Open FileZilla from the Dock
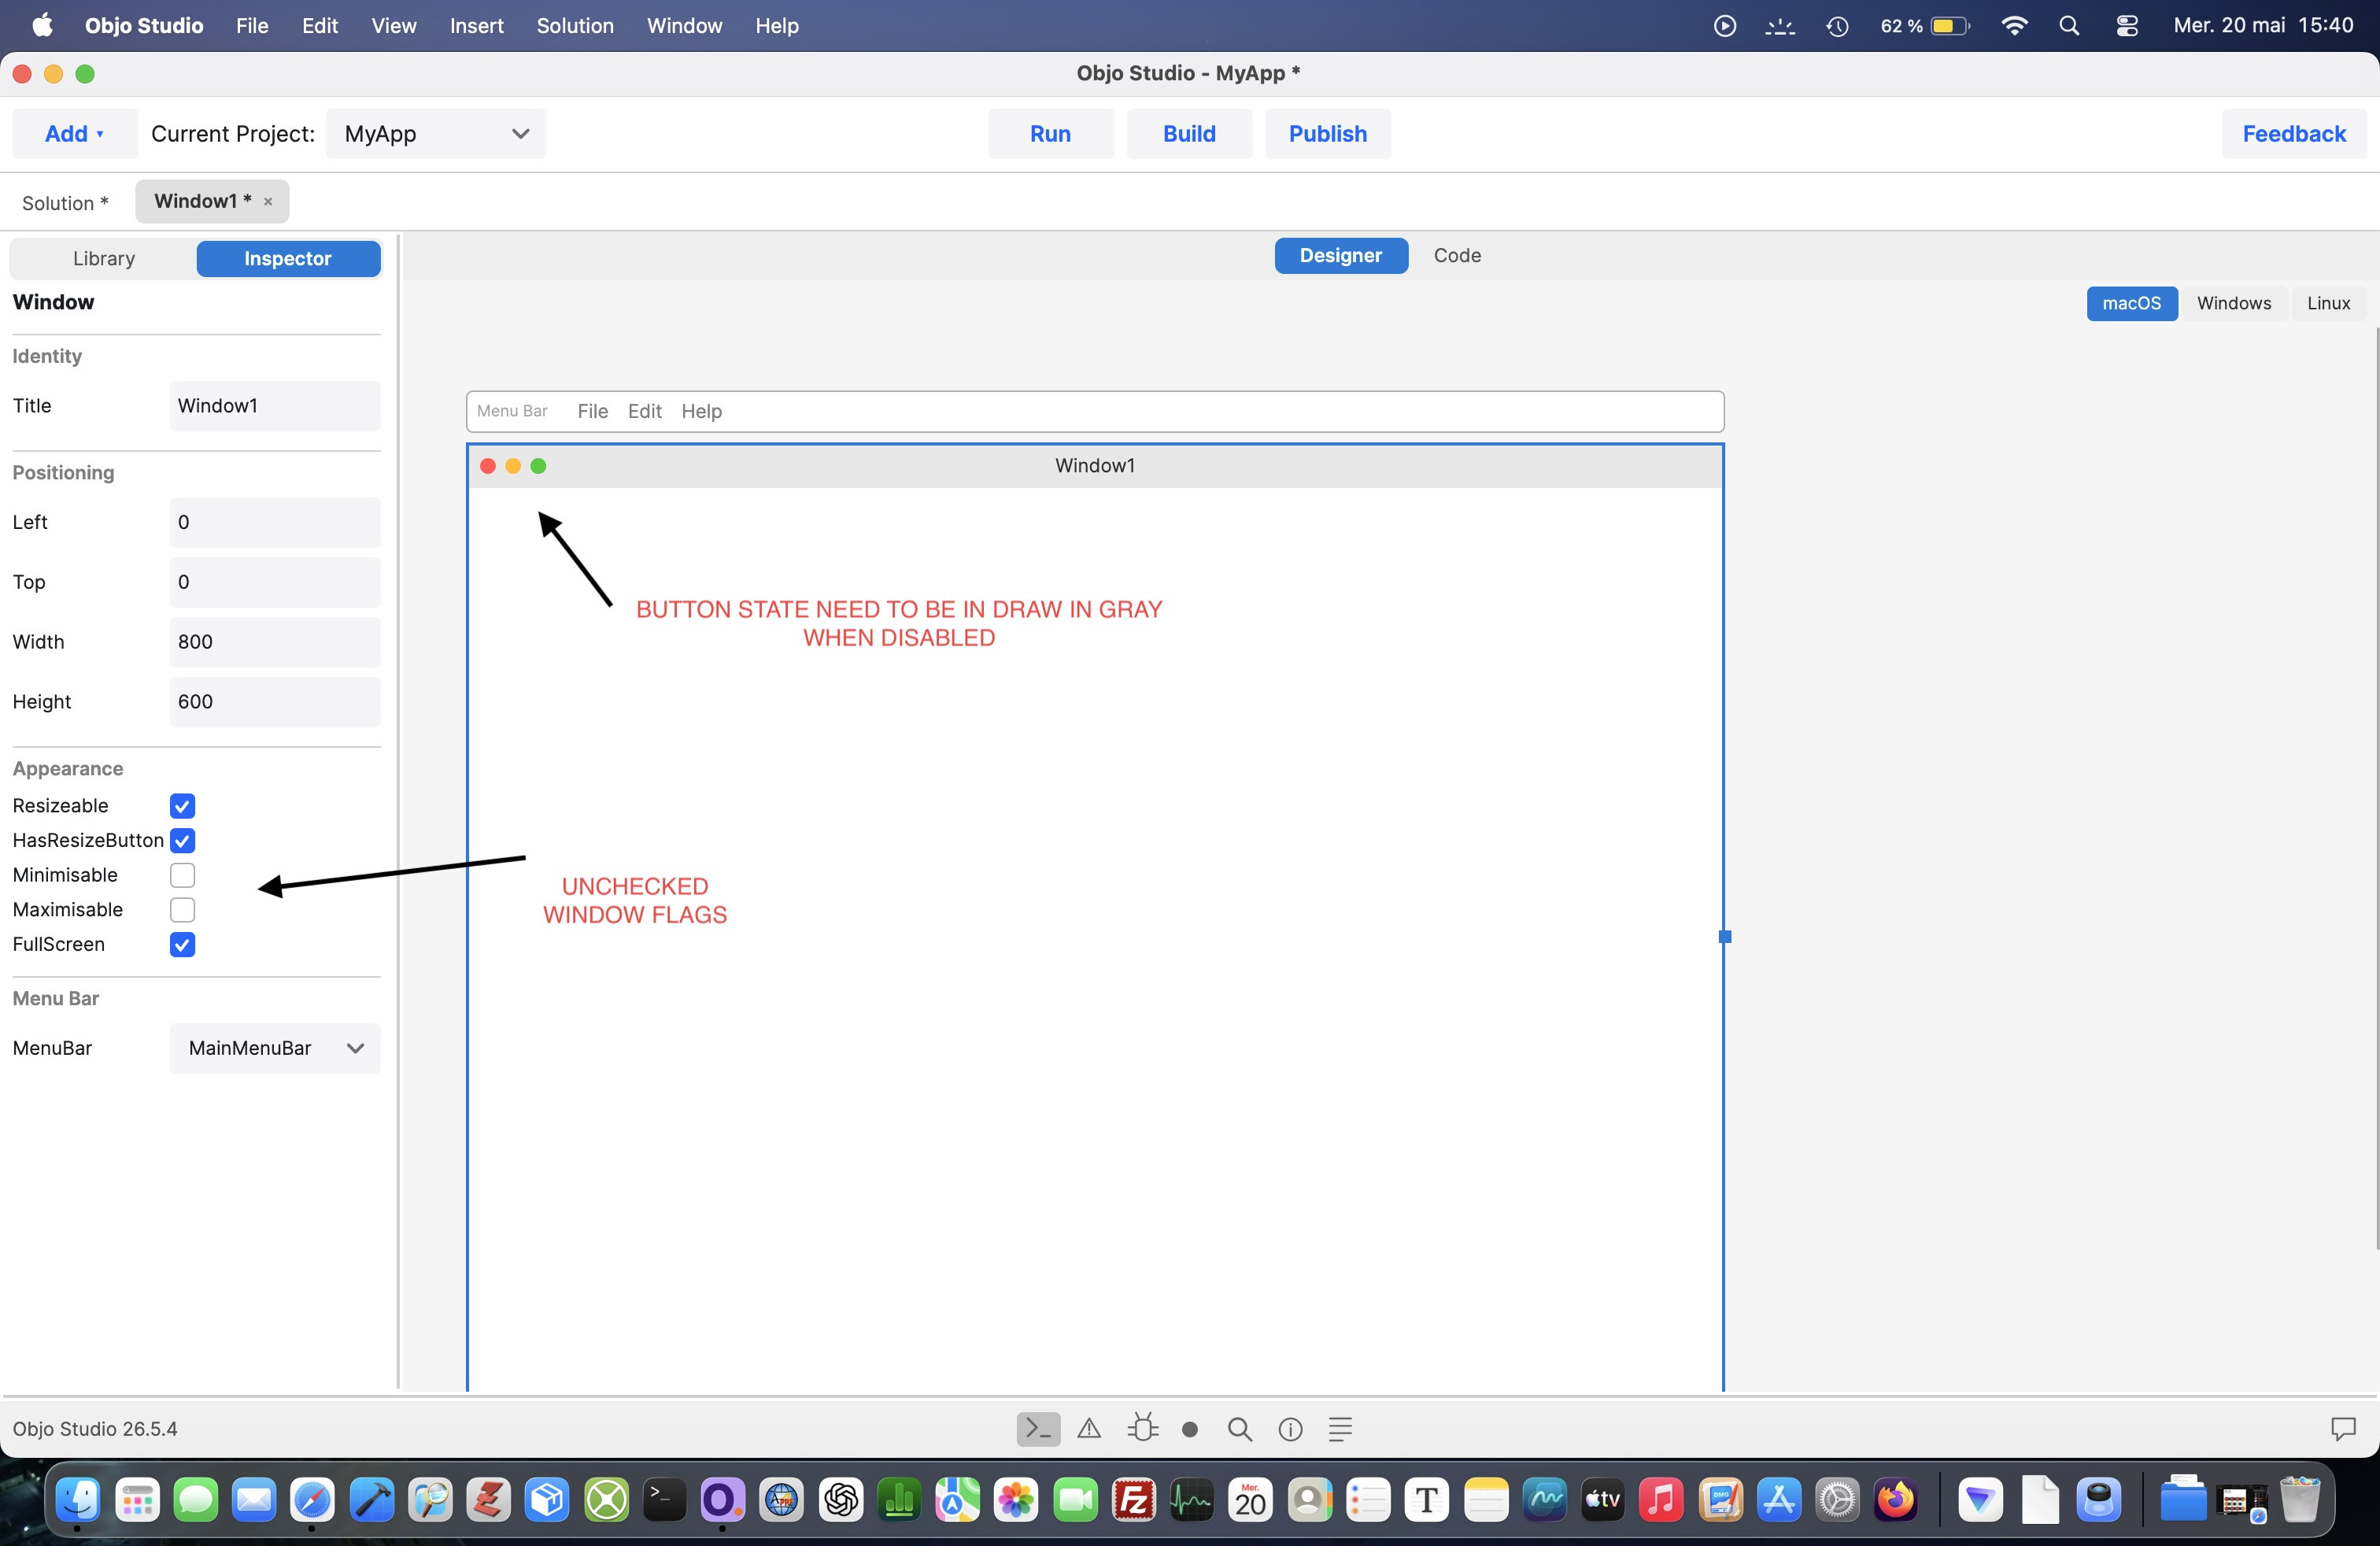Viewport: 2380px width, 1546px height. pyautogui.click(x=1134, y=1500)
